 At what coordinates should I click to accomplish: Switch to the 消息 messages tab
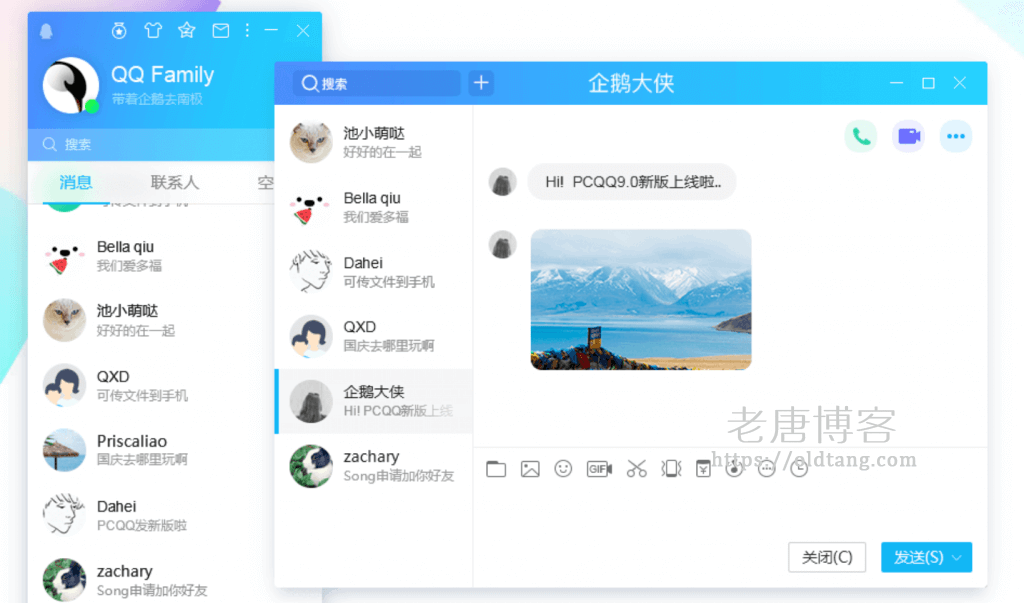pos(77,184)
